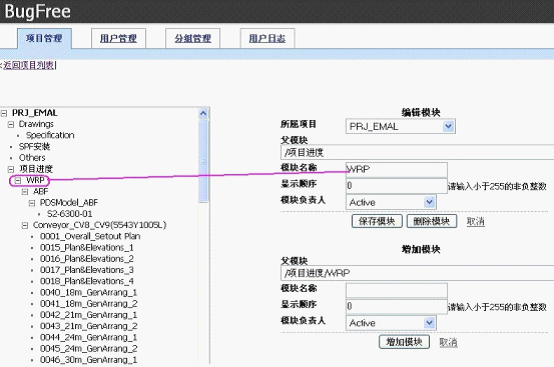Select the 项目进度 node label
554x367 pixels.
pos(36,169)
